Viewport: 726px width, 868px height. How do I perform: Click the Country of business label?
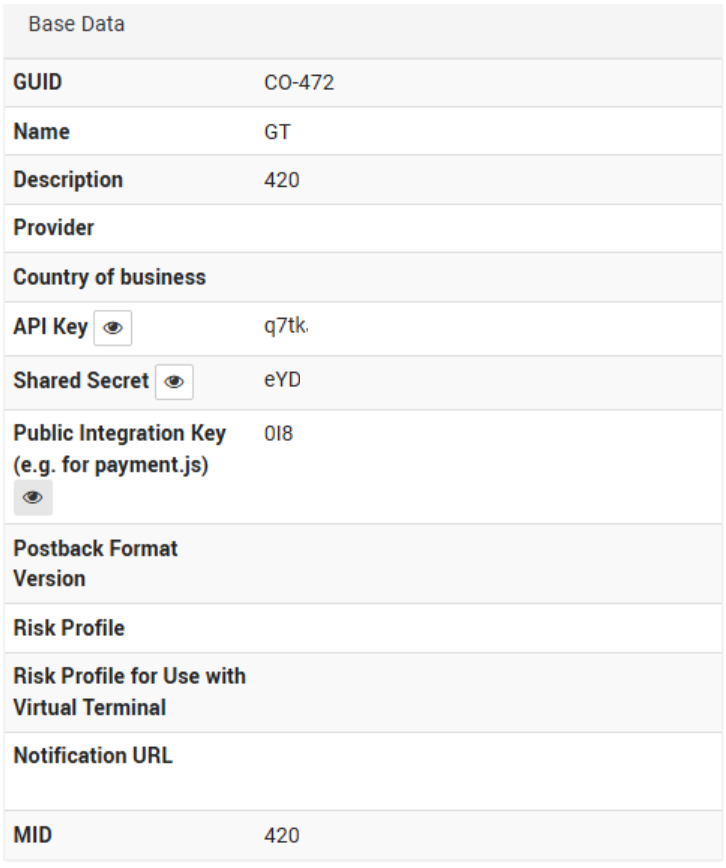(x=109, y=278)
